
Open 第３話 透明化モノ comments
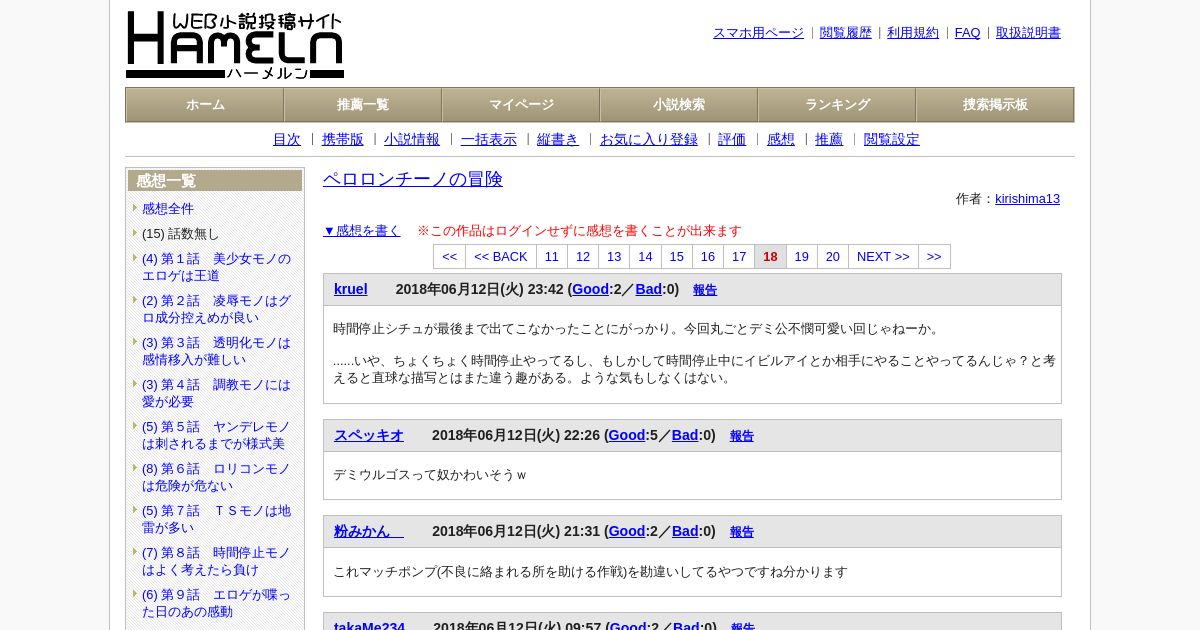pos(216,351)
